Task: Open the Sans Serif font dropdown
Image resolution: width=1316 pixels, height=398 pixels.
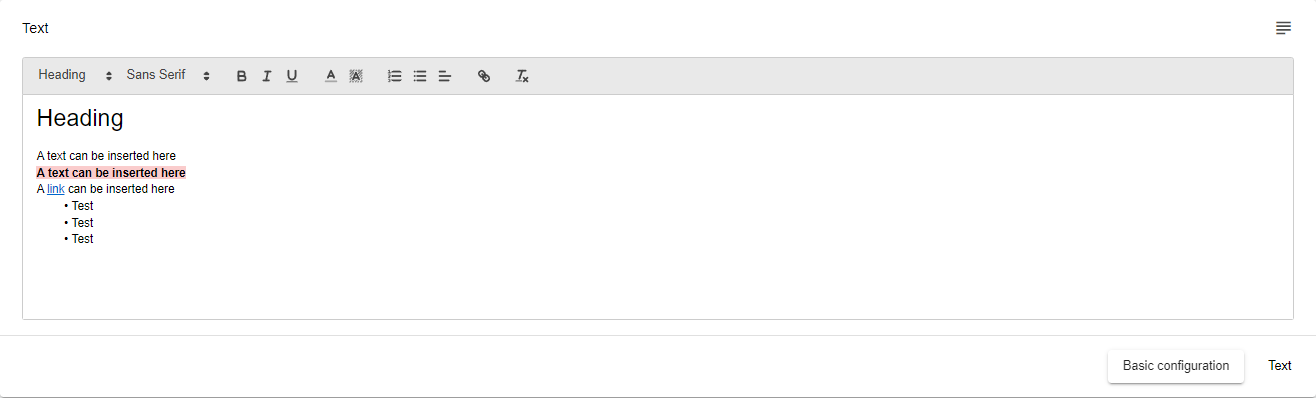Action: pyautogui.click(x=168, y=75)
